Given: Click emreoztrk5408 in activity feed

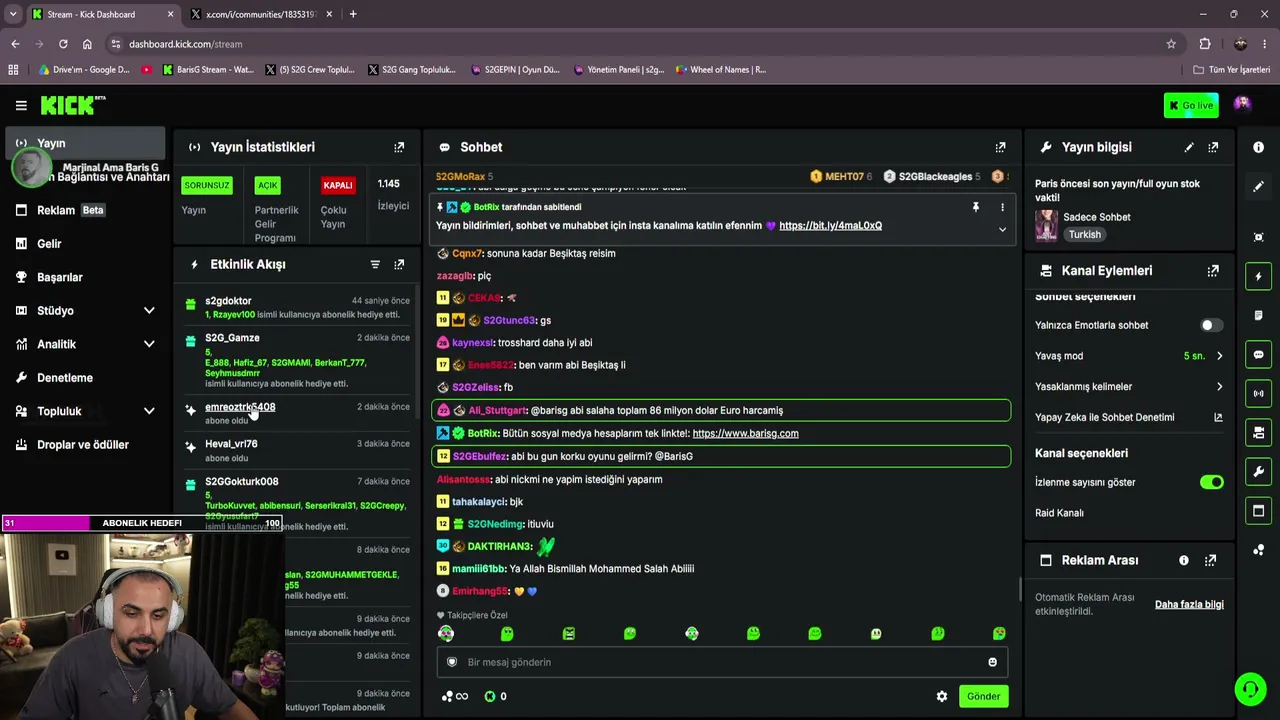Looking at the screenshot, I should pos(240,407).
